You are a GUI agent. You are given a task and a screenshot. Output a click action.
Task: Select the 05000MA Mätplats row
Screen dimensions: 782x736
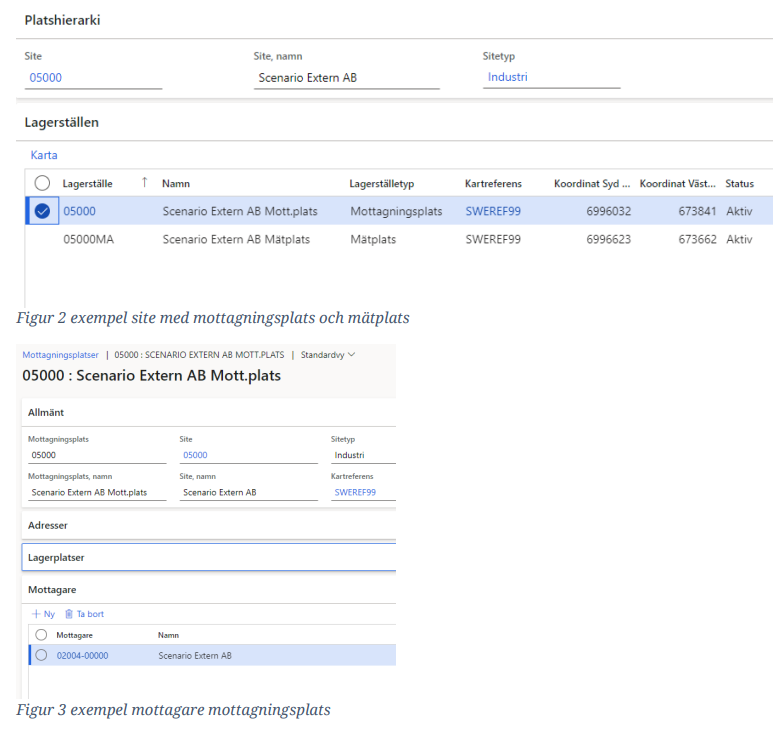tap(236, 239)
